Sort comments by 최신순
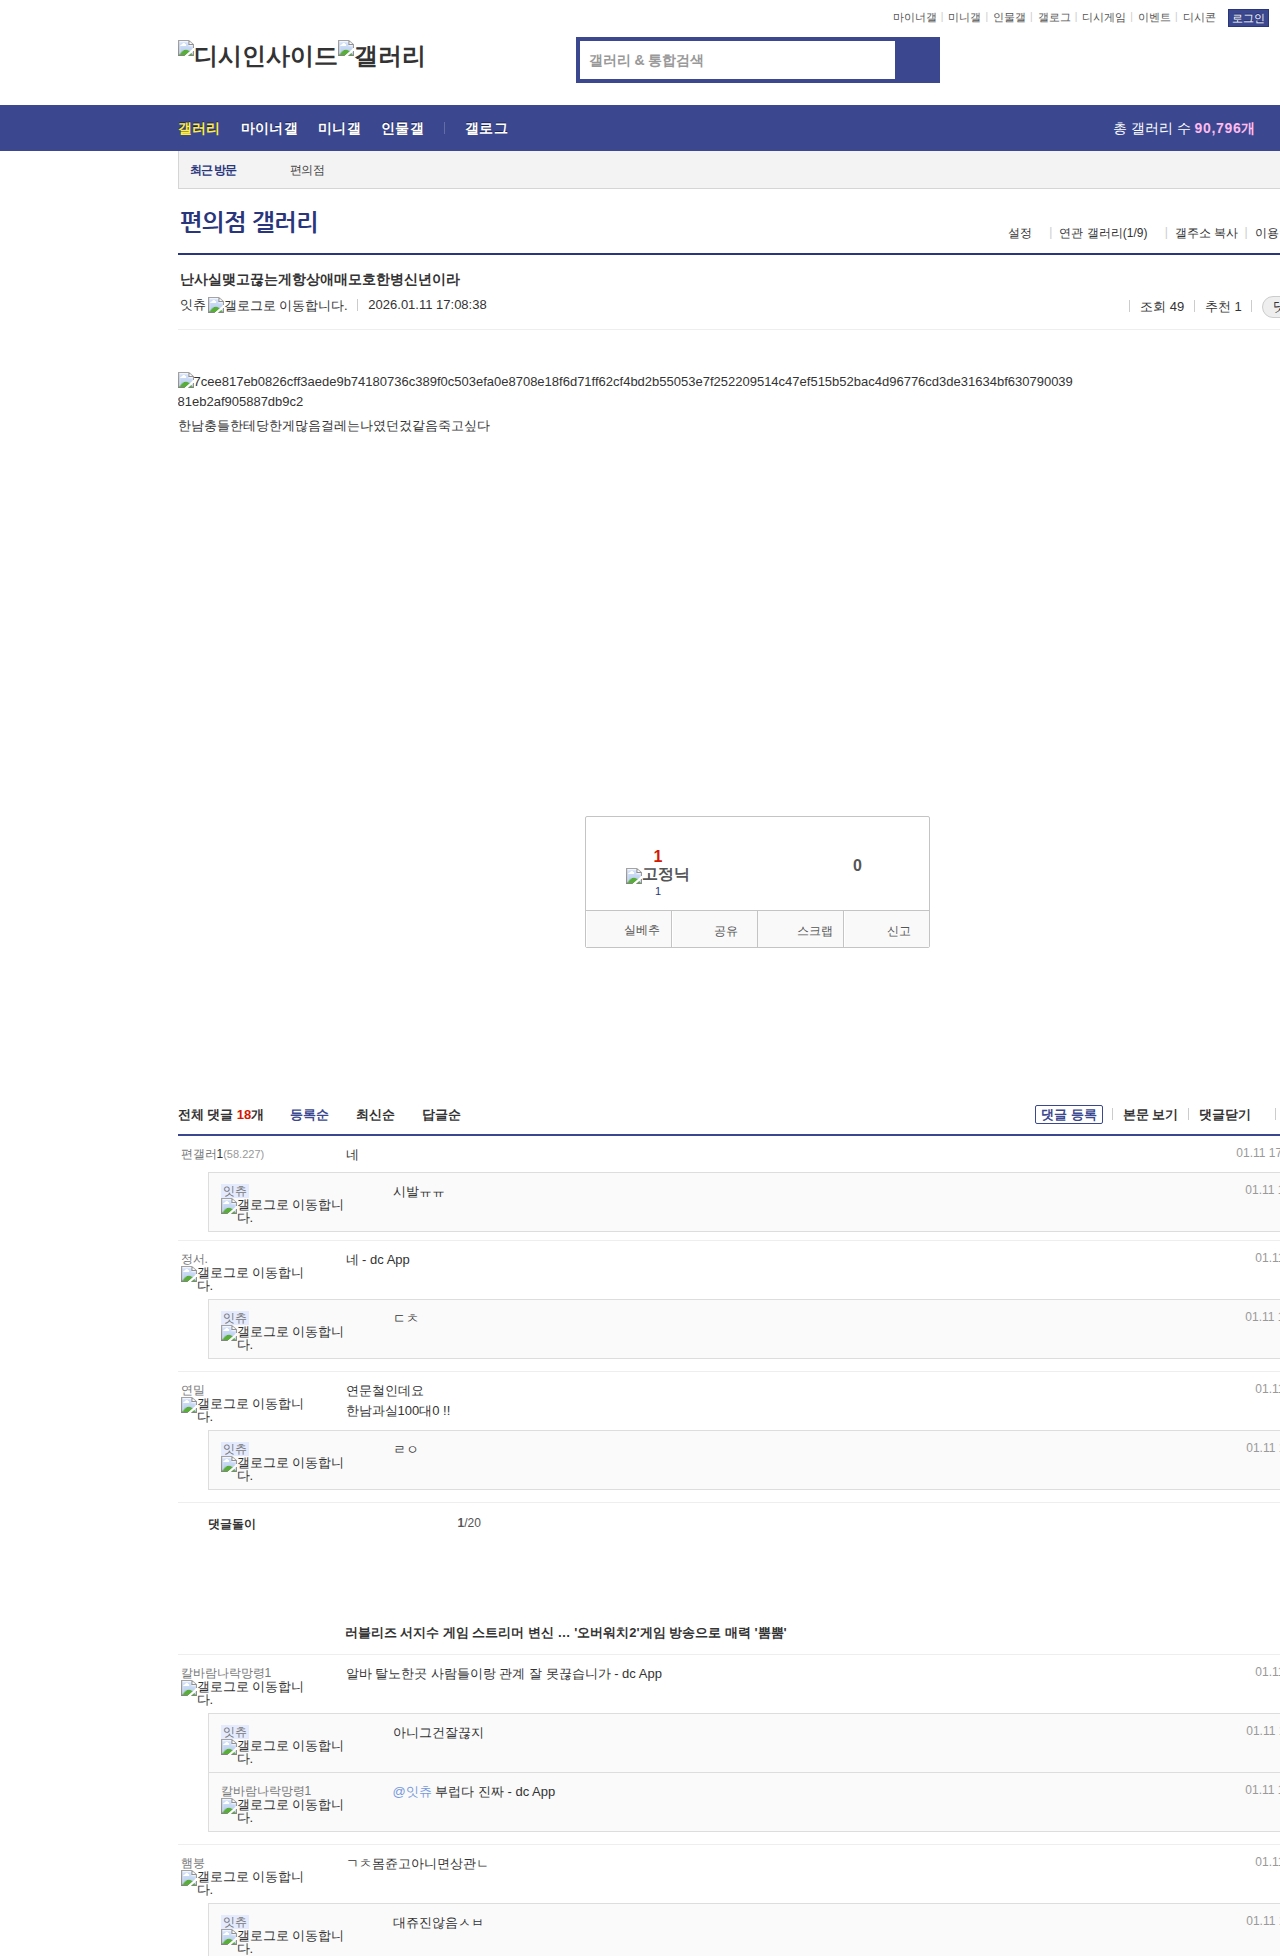This screenshot has height=1956, width=1280. click(375, 1115)
